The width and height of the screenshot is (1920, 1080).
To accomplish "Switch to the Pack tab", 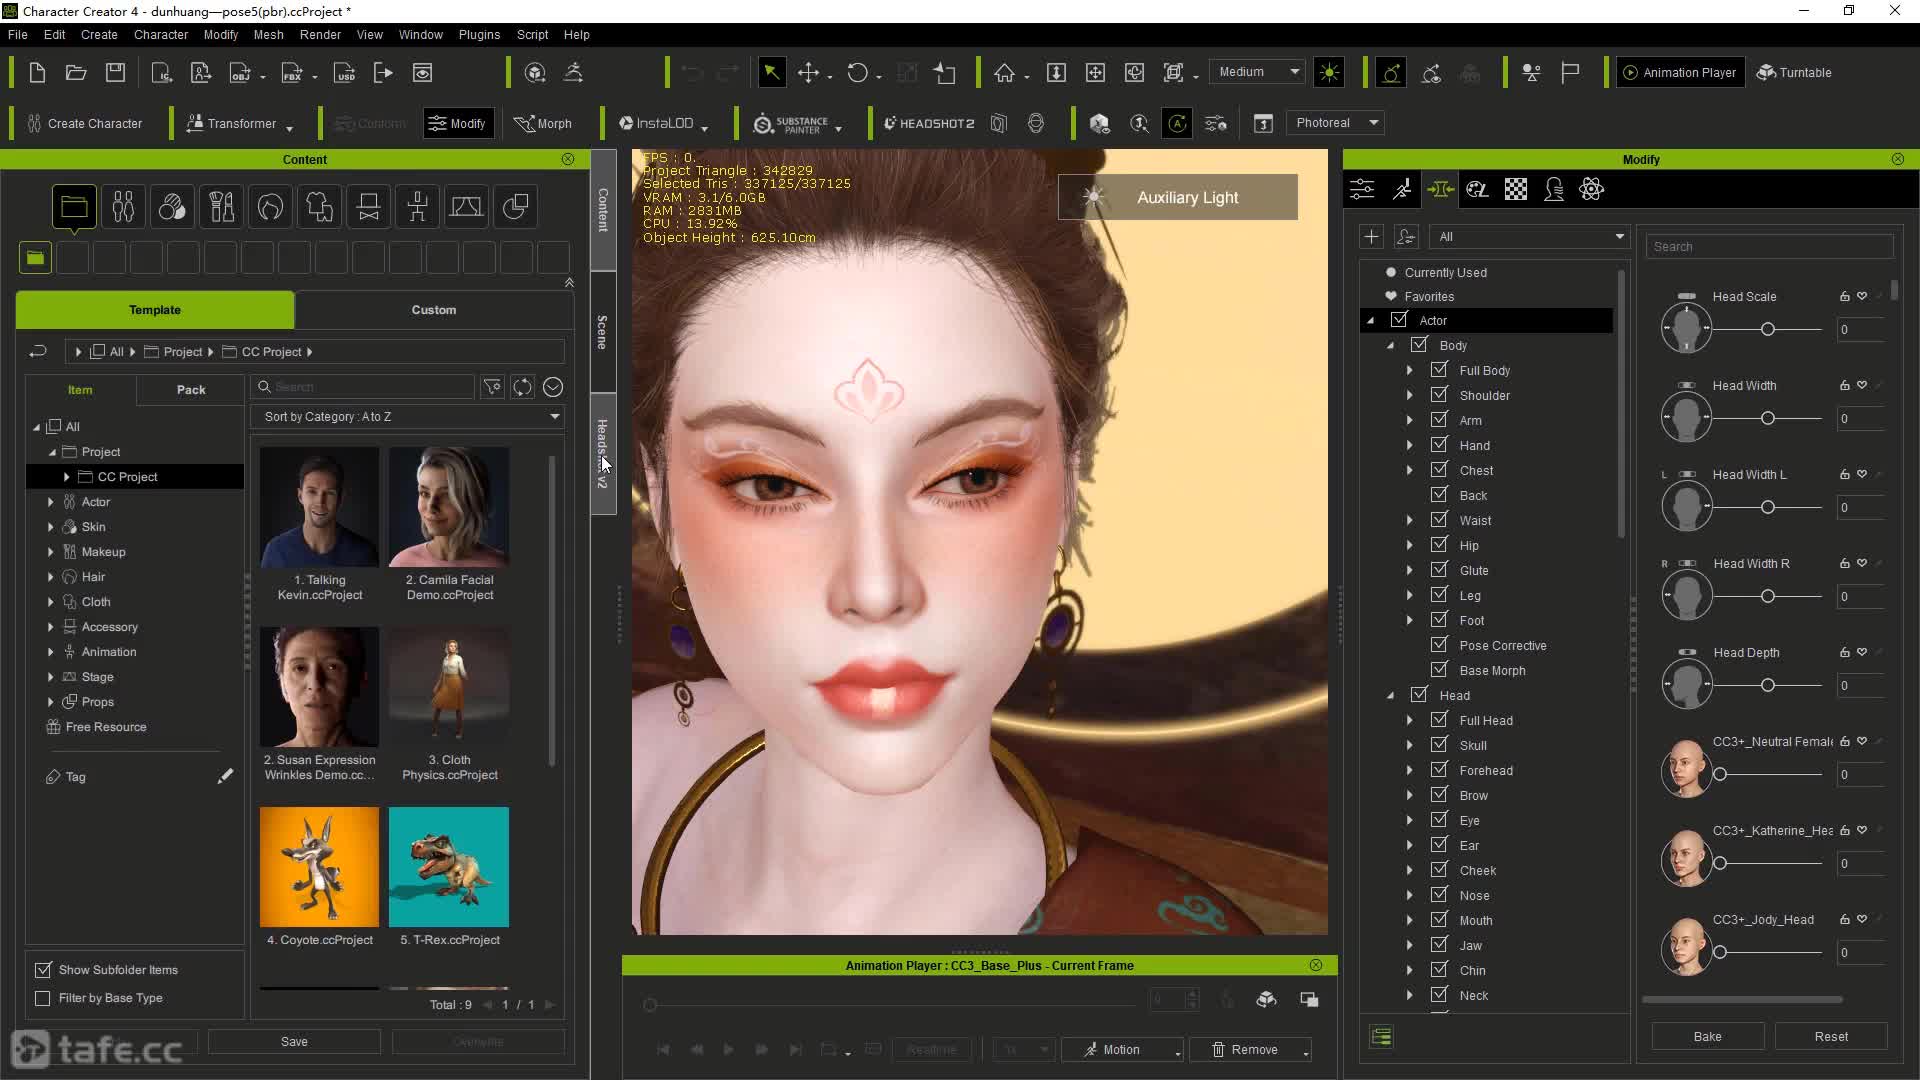I will click(x=191, y=390).
